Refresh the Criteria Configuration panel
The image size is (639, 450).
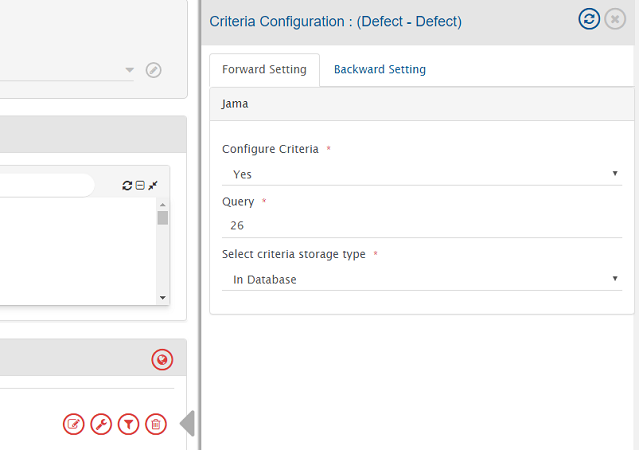coord(590,20)
